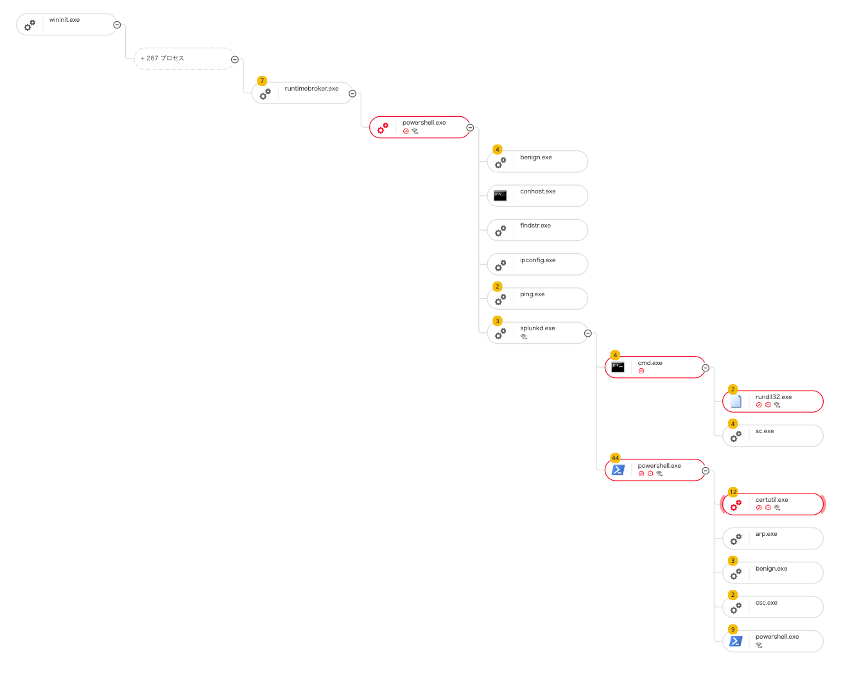Screen dimensions: 850x676
Task: Click the yellow count badge on ping.exe
Action: (x=498, y=286)
